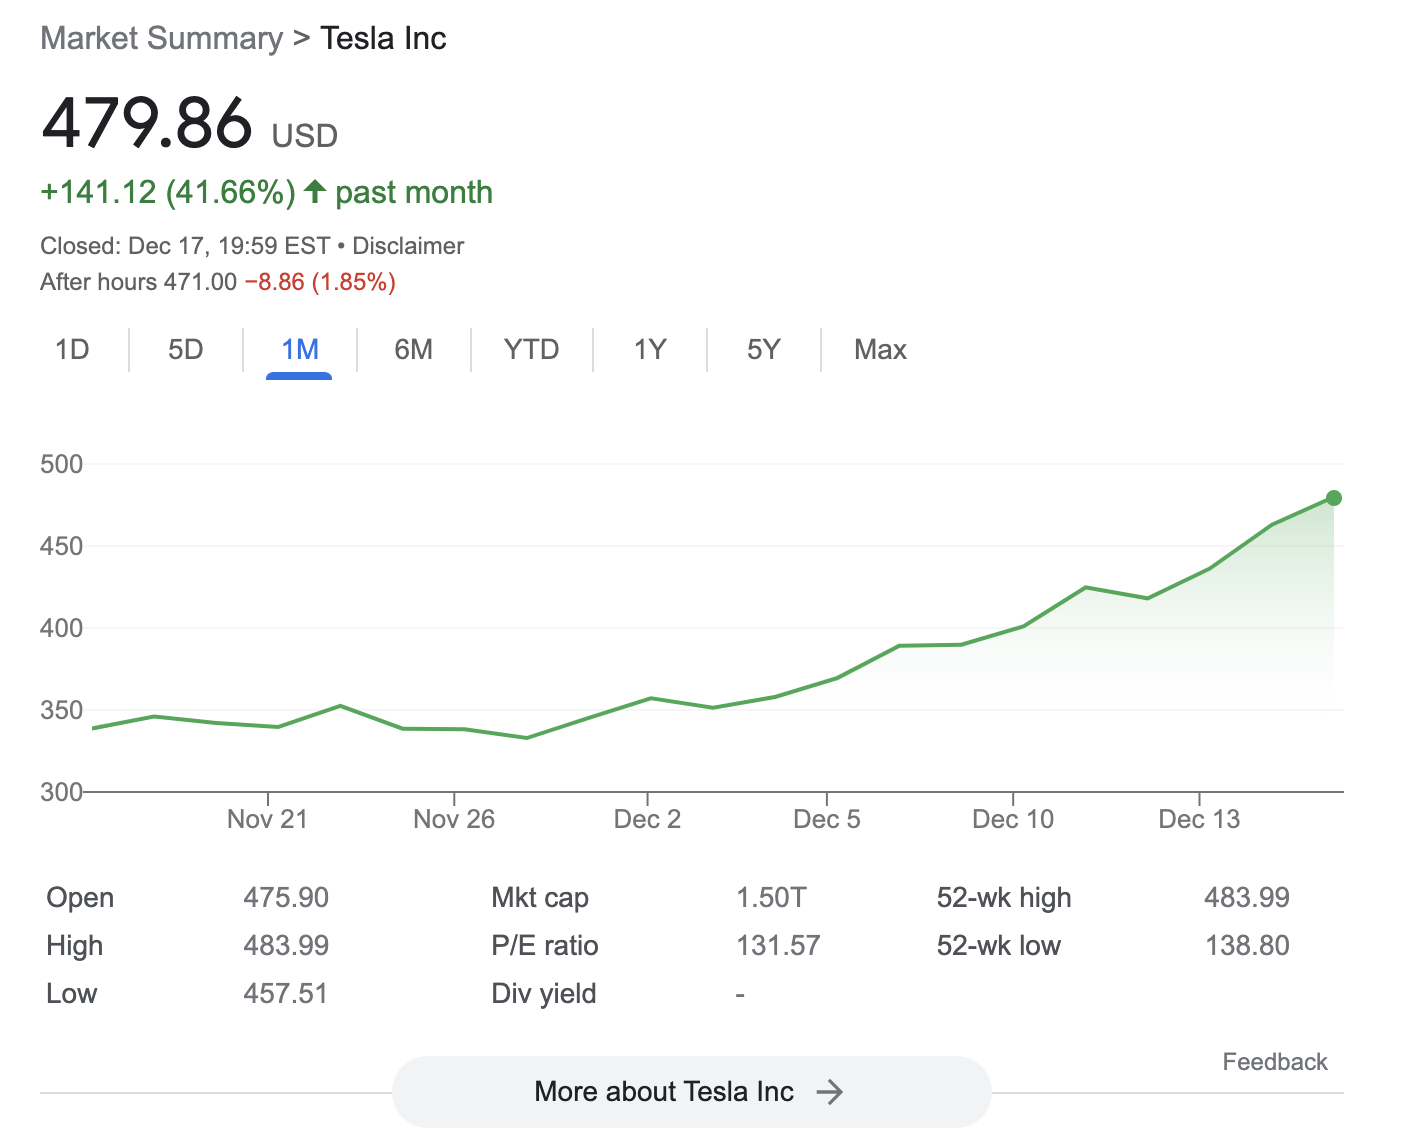Click the Dec 2 date label on the axis

pos(647,820)
